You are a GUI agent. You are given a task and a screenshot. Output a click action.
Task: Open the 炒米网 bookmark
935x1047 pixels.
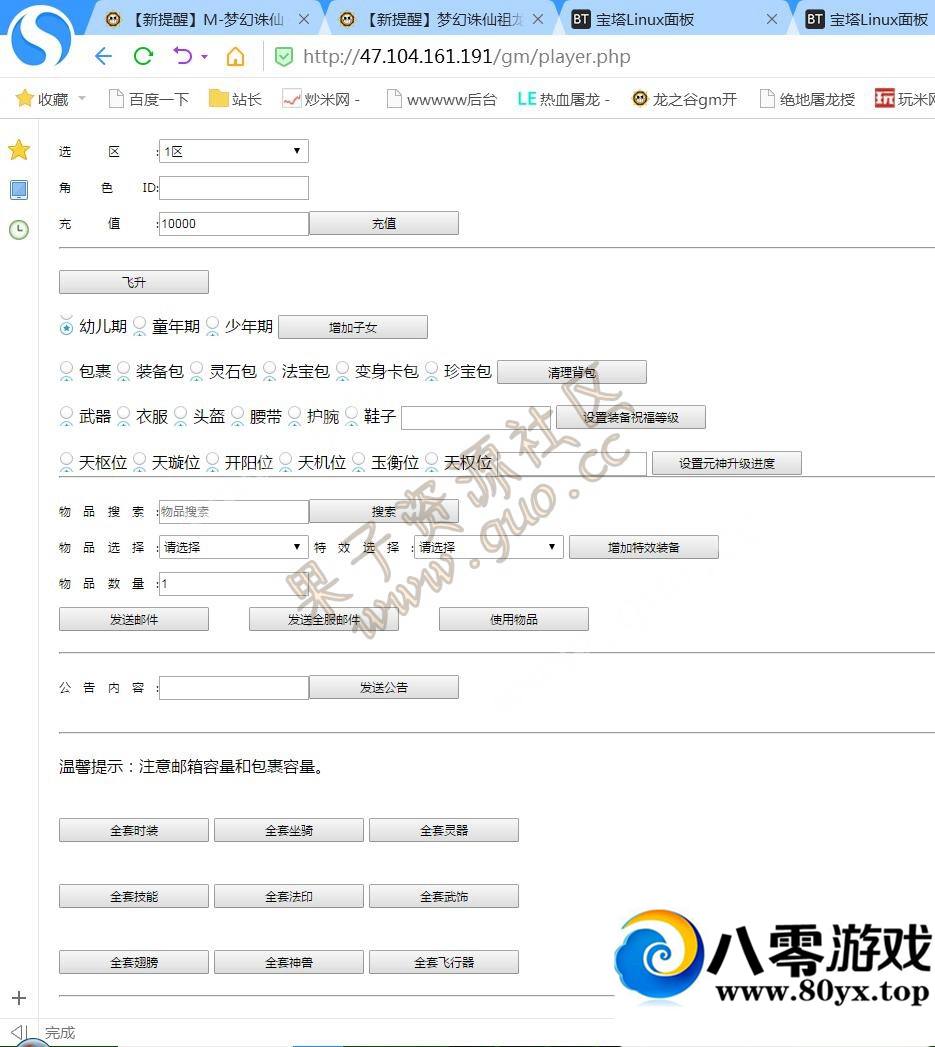point(321,99)
